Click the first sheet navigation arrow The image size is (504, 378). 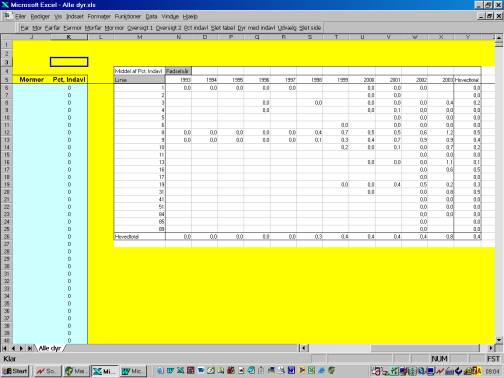coord(4,348)
